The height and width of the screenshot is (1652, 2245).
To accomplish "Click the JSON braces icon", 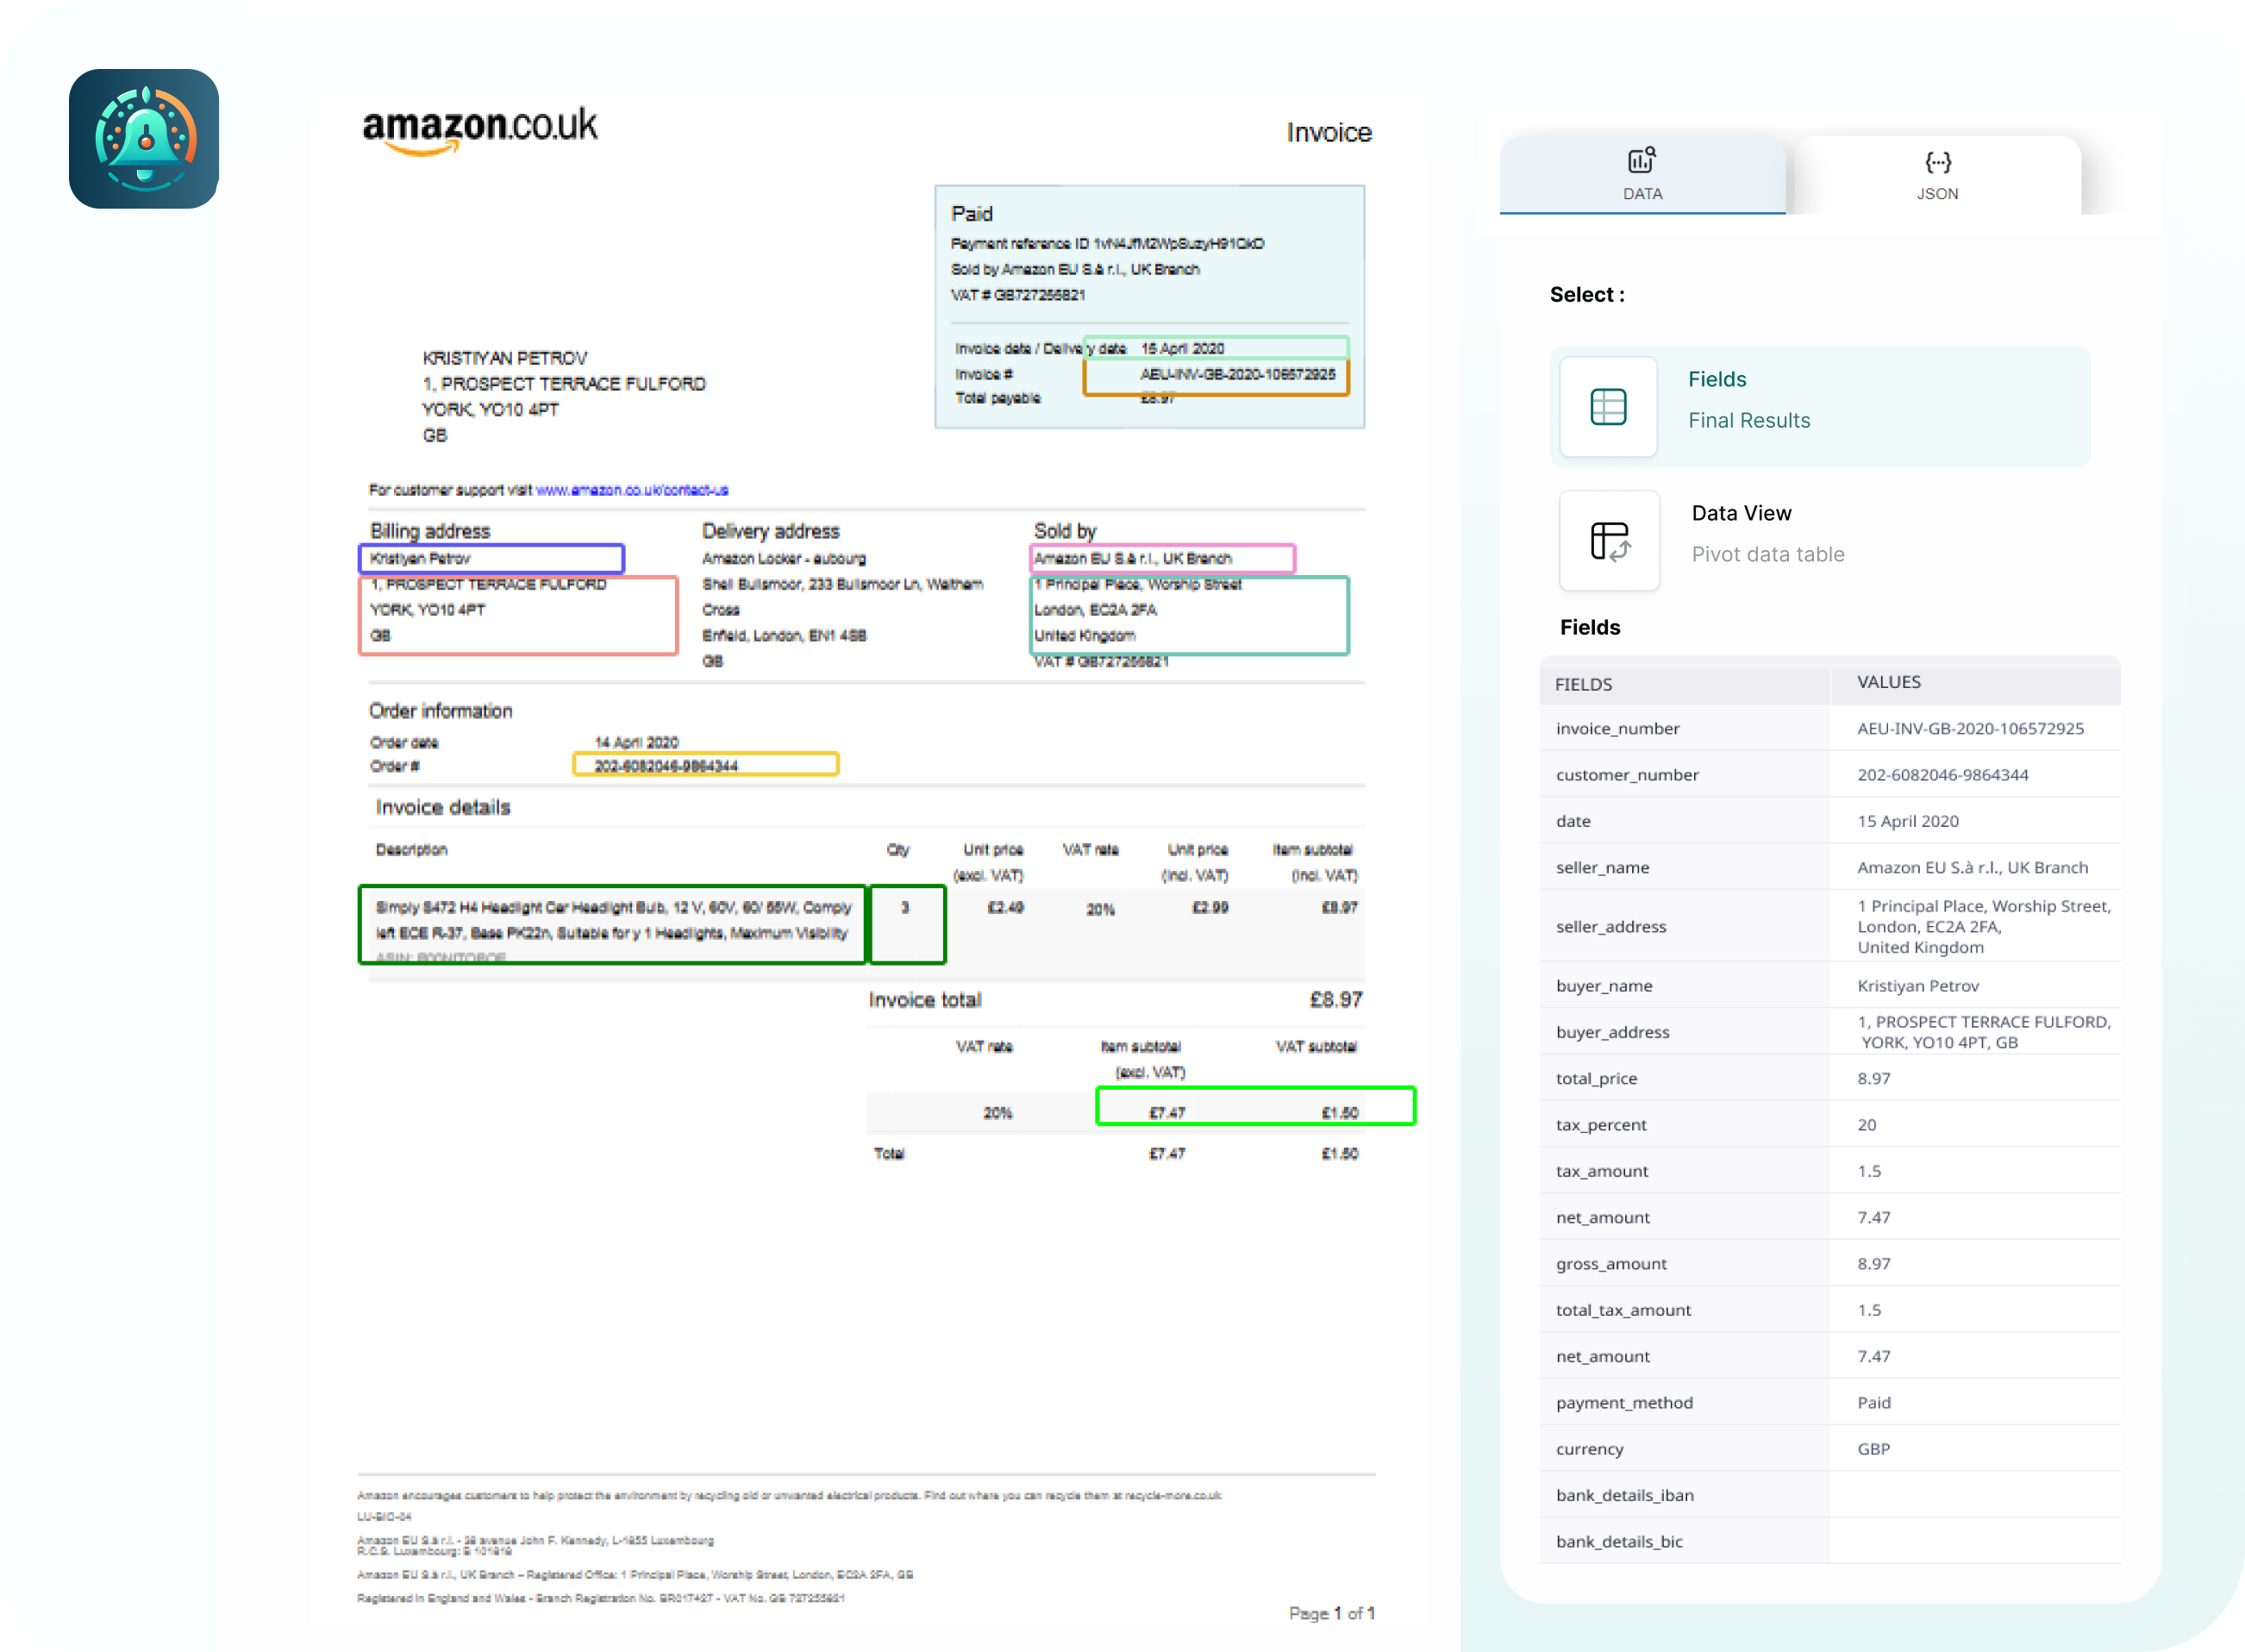I will point(1937,162).
